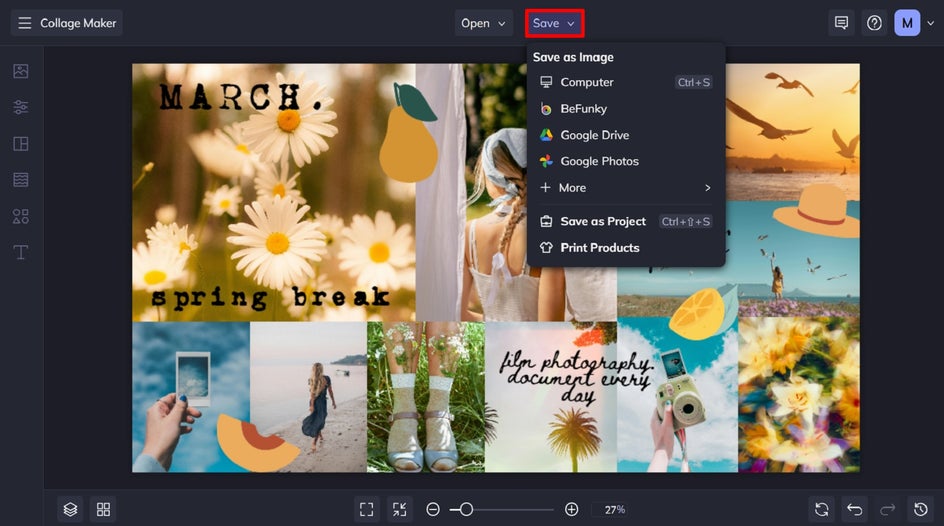The width and height of the screenshot is (944, 526).
Task: Save image to Computer
Action: (626, 82)
